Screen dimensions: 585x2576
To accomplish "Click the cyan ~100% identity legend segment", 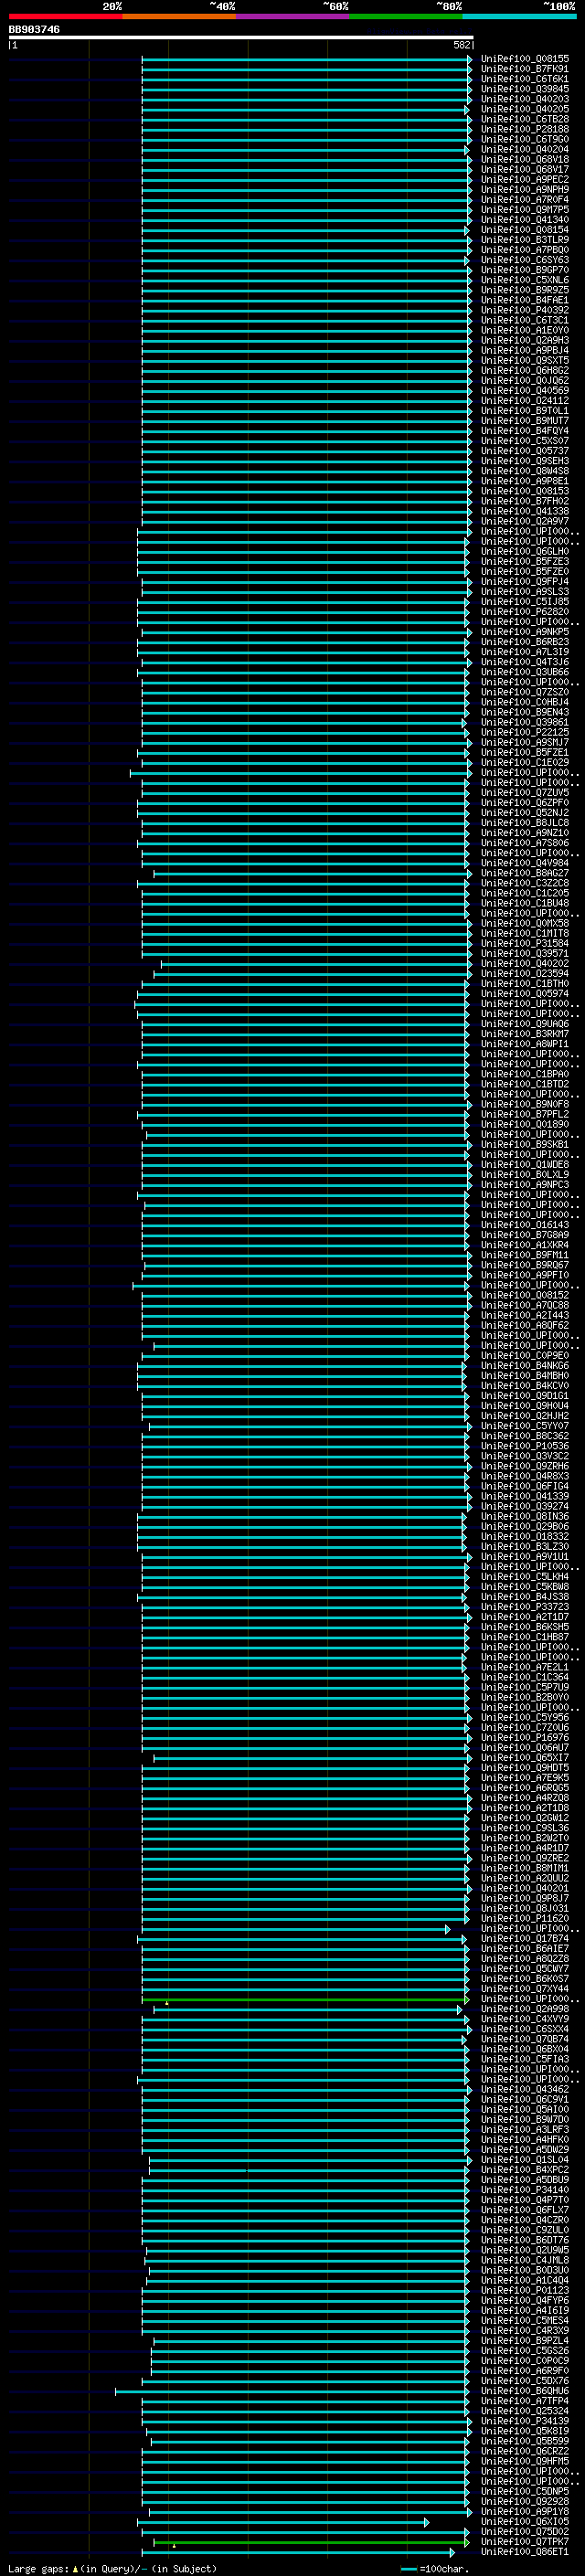I will tap(519, 17).
